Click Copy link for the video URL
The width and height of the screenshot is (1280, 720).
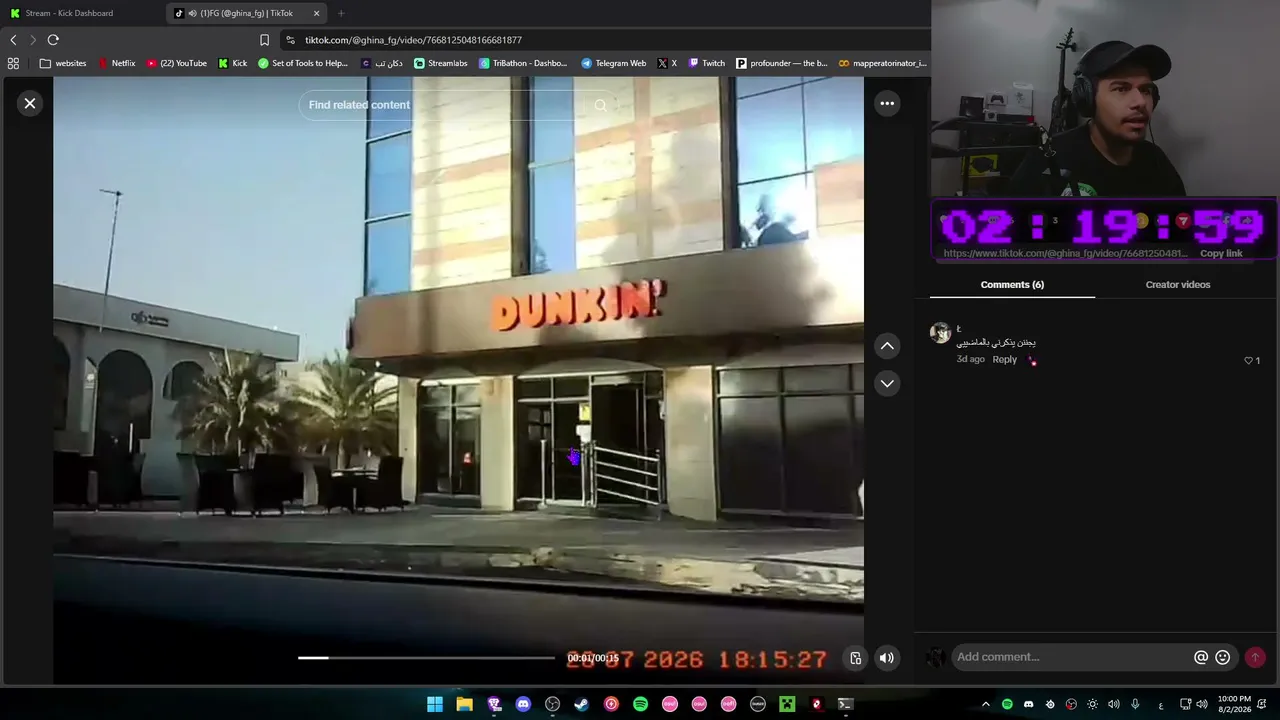pyautogui.click(x=1221, y=254)
